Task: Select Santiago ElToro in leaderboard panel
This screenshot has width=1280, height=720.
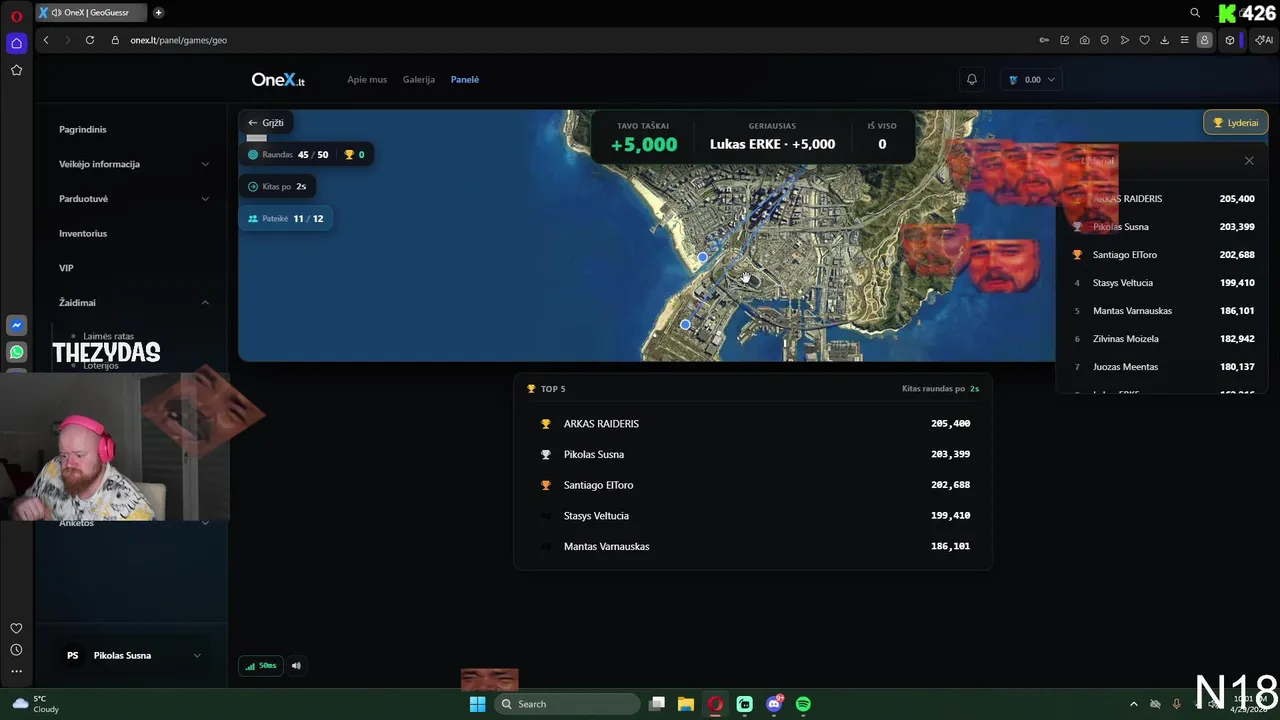Action: click(1162, 255)
